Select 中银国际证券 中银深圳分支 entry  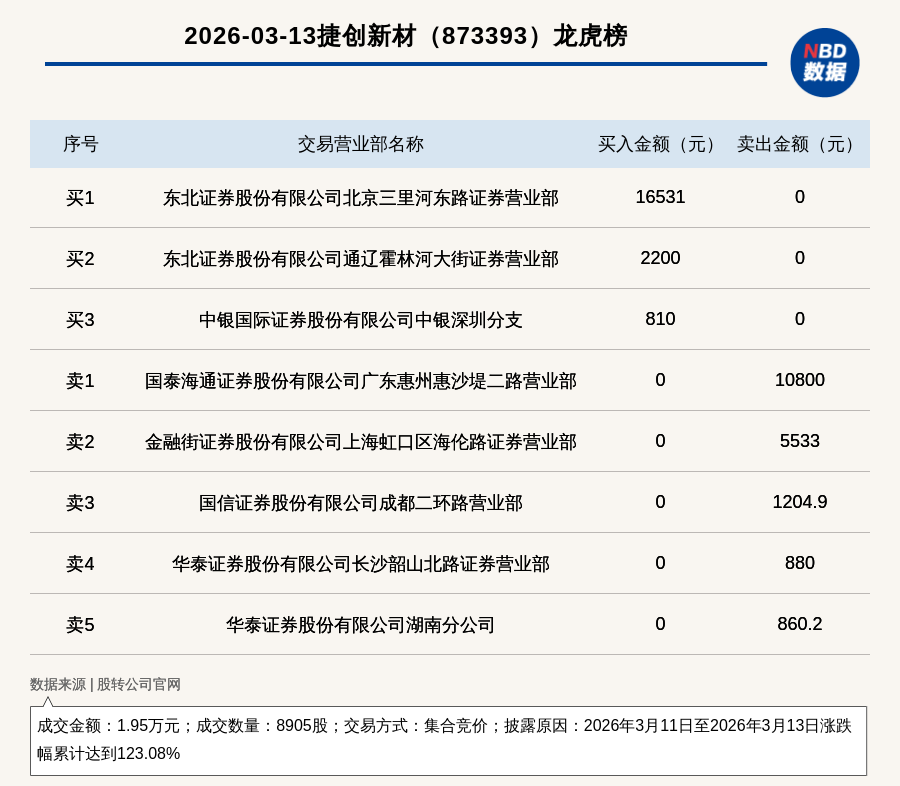[x=360, y=320]
